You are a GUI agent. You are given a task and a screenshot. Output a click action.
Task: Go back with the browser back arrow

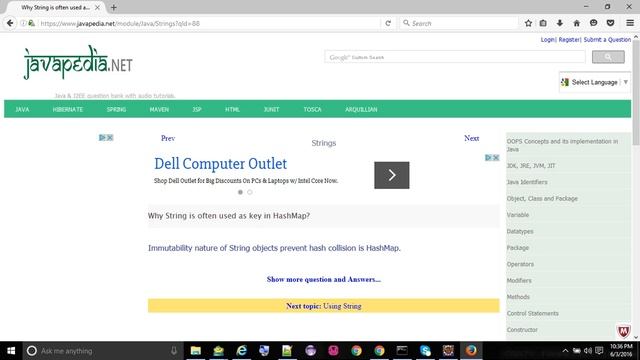[10, 23]
